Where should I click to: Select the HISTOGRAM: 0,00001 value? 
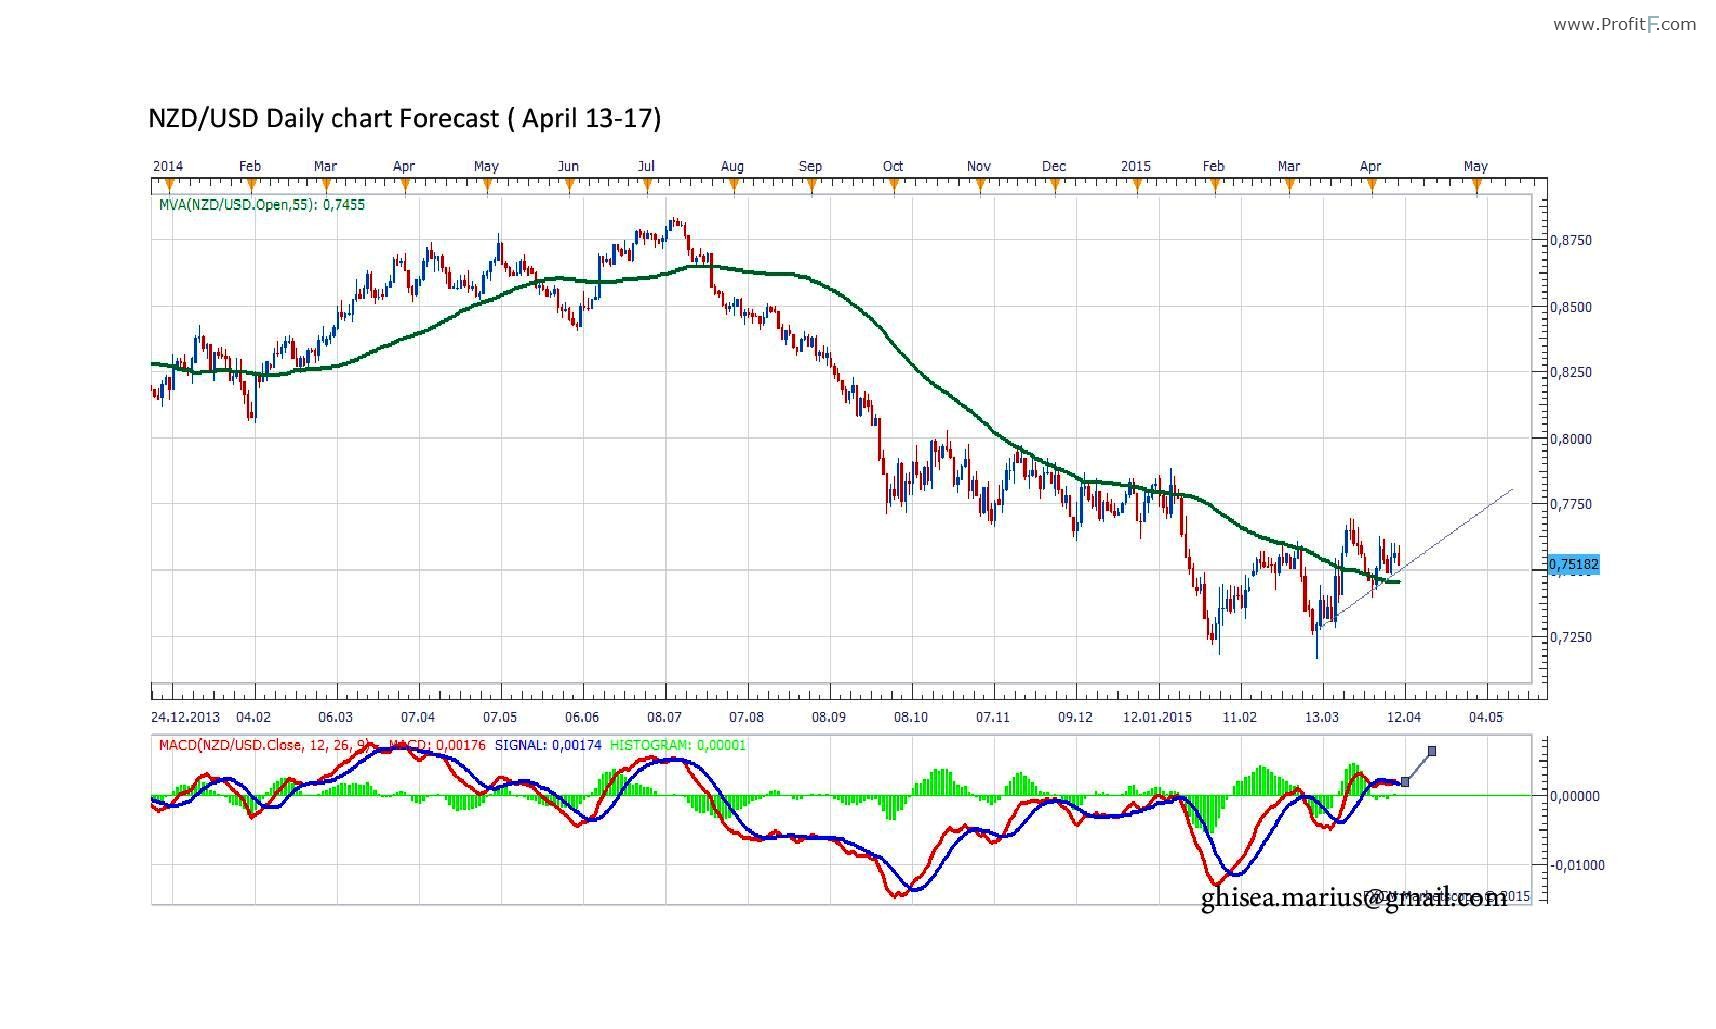[678, 745]
